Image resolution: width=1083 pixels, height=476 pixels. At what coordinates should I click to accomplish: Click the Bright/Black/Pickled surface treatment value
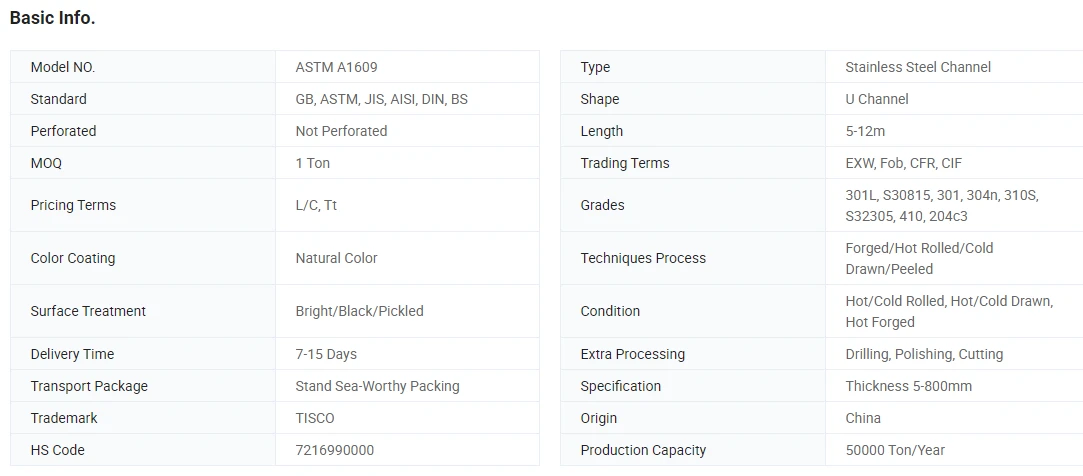(360, 311)
